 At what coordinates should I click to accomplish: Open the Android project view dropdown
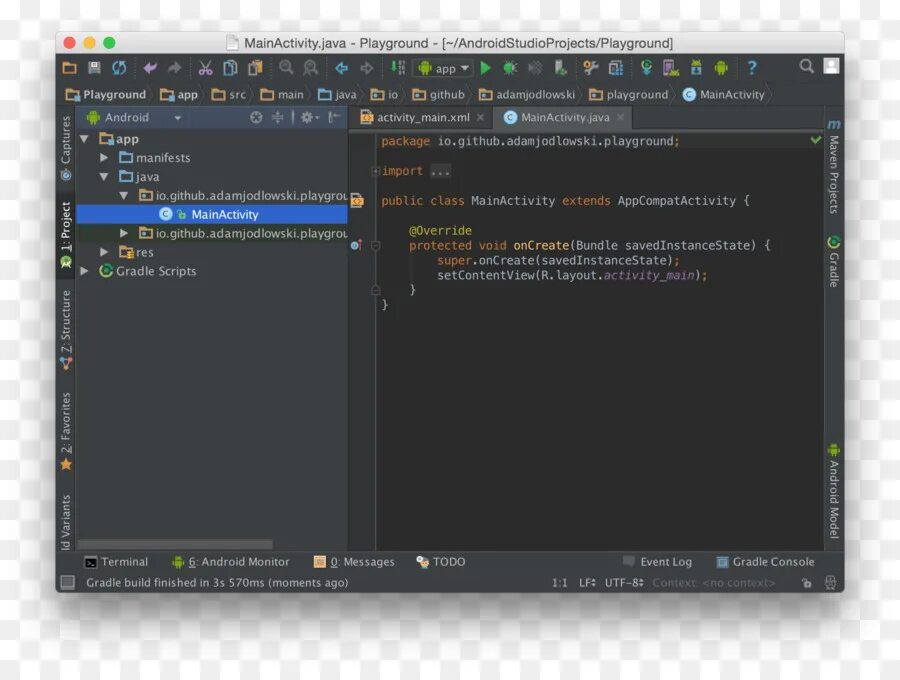click(x=134, y=118)
